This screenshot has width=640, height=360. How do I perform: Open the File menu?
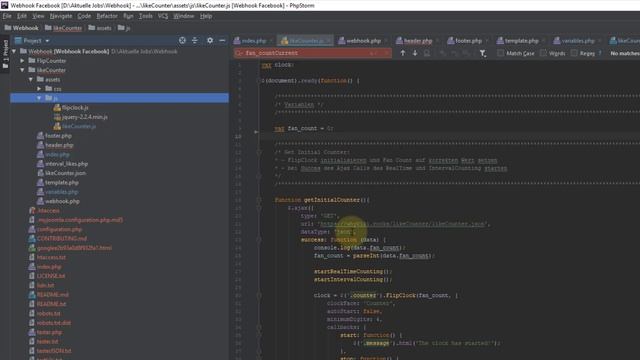click(x=7, y=16)
